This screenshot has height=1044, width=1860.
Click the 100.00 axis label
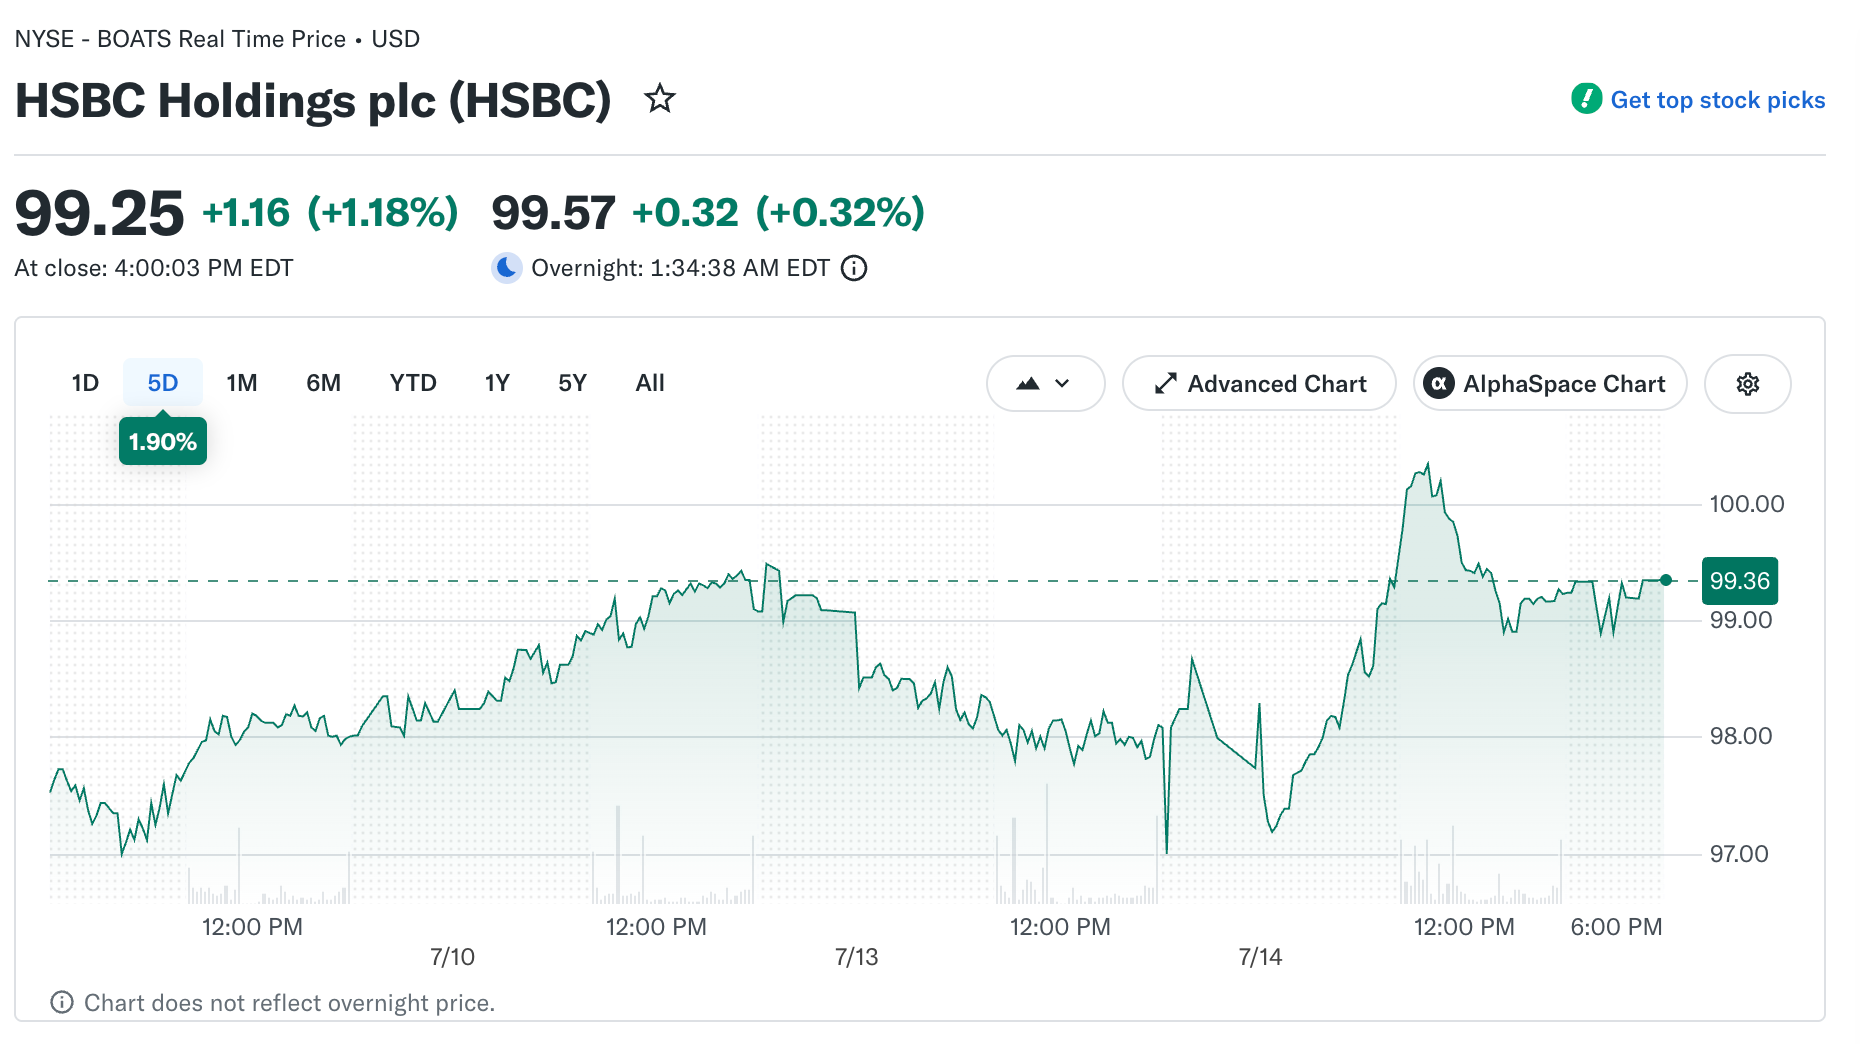[x=1747, y=504]
